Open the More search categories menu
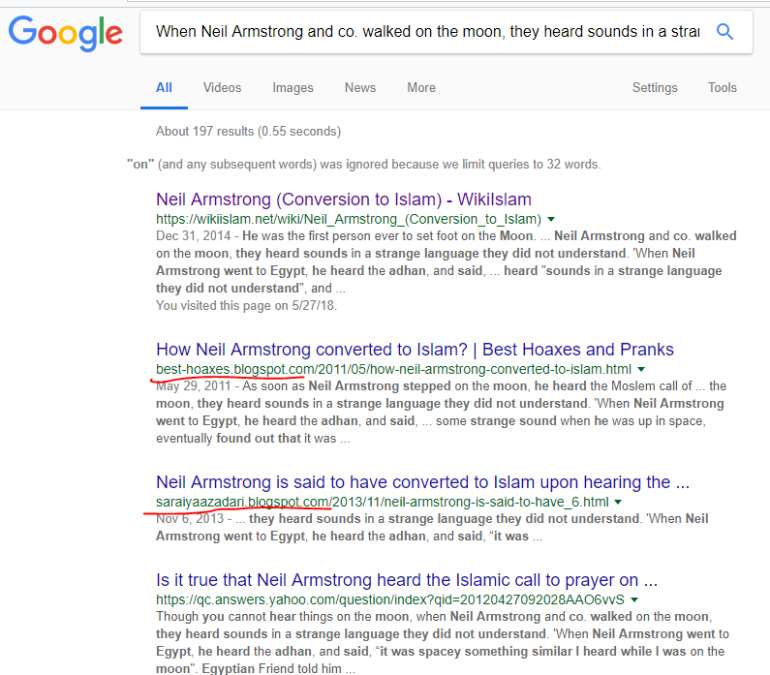This screenshot has height=675, width=770. click(421, 88)
